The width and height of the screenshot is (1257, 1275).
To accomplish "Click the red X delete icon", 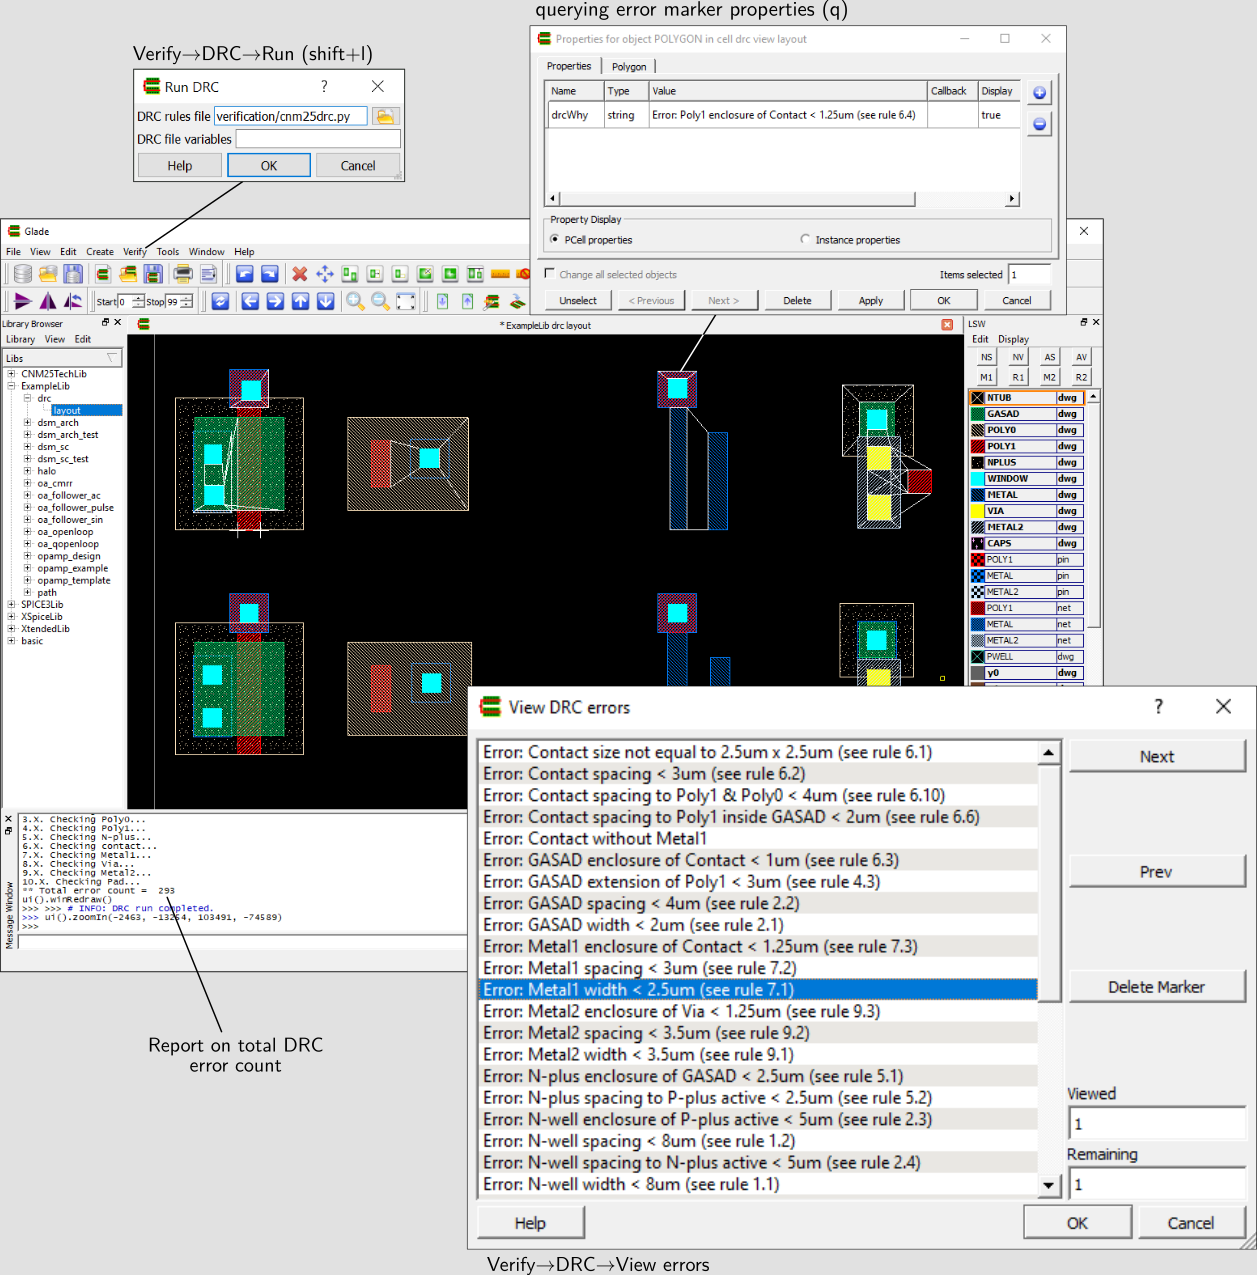I will coord(299,274).
